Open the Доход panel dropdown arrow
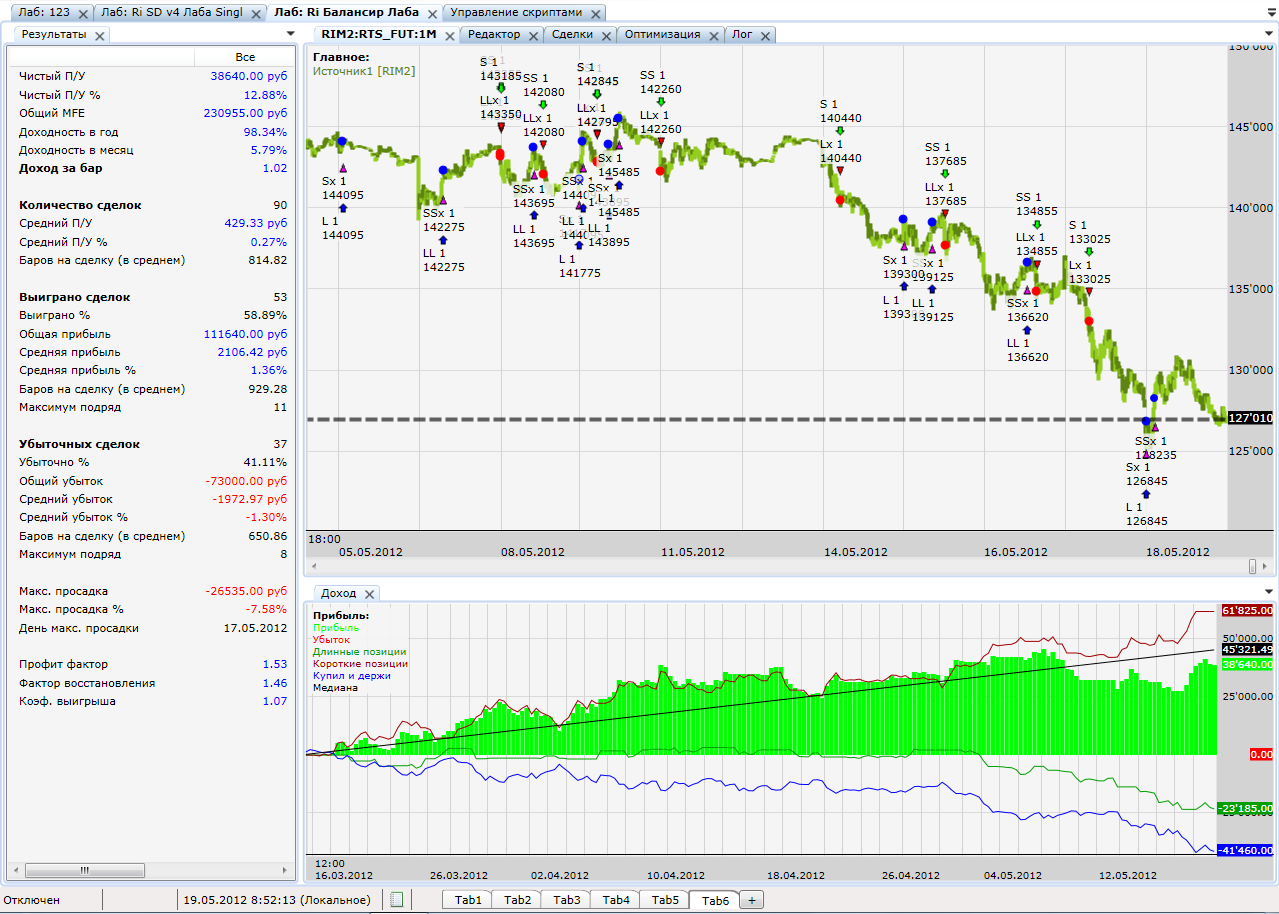Image resolution: width=1279 pixels, height=914 pixels. pos(1270,593)
